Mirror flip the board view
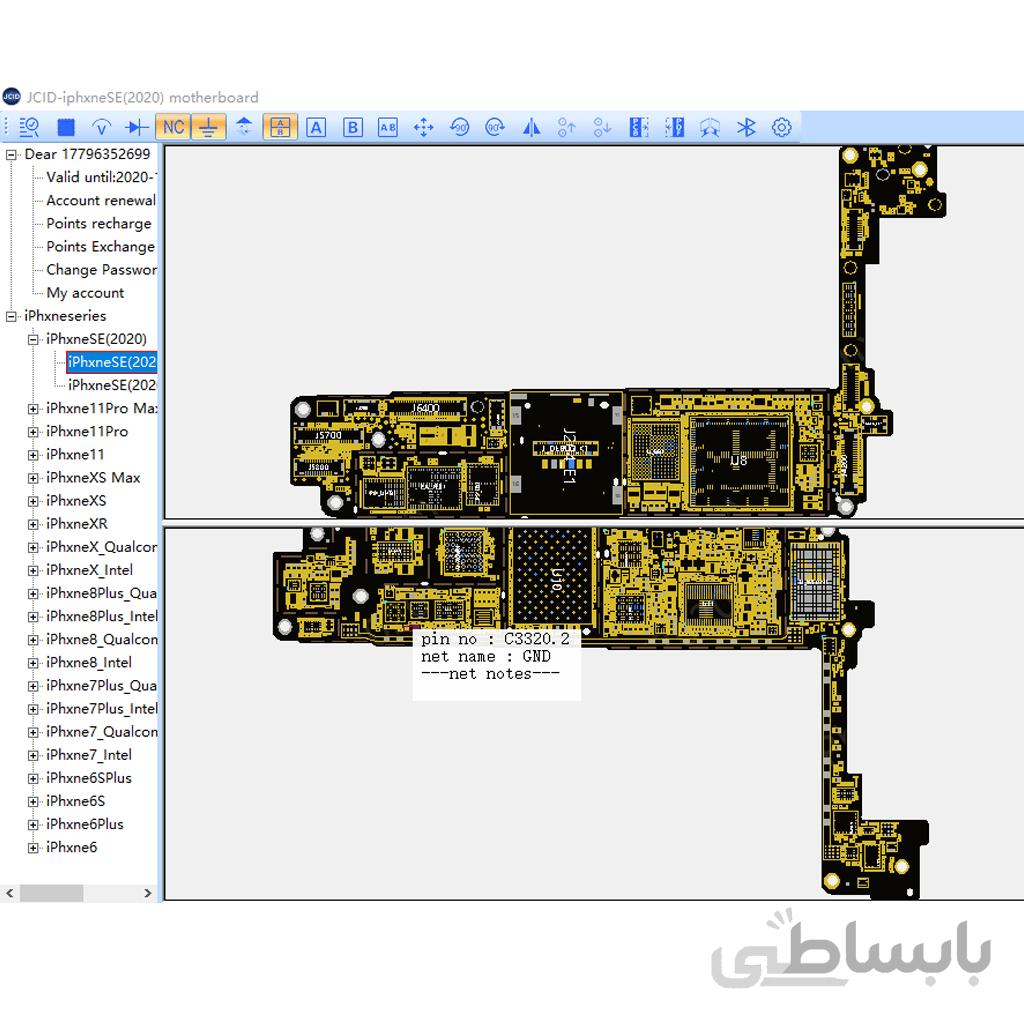The image size is (1024, 1024). pyautogui.click(x=532, y=127)
